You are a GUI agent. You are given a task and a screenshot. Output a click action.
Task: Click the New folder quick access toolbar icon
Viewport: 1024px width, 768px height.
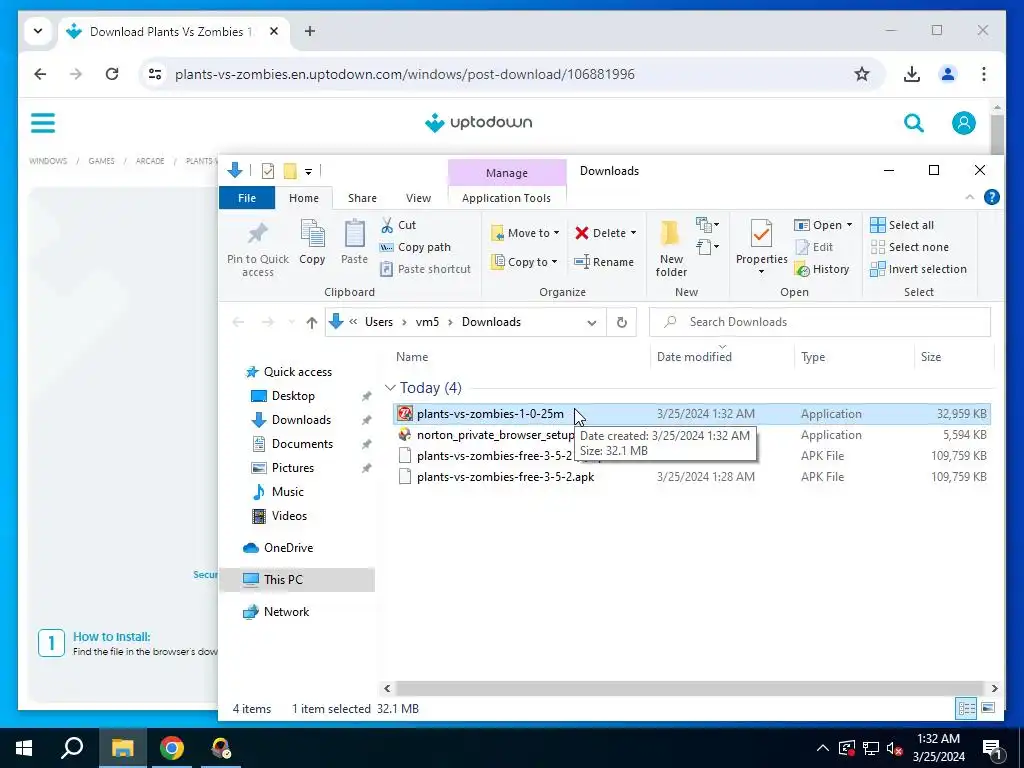pyautogui.click(x=290, y=171)
